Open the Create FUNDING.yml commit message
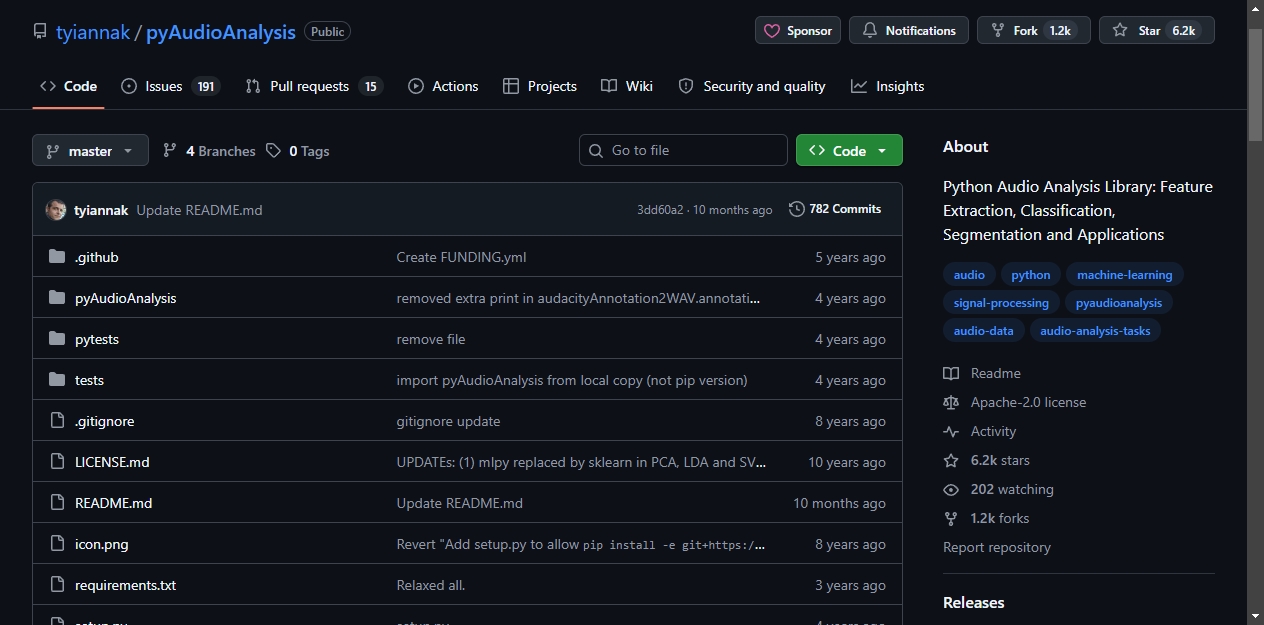Viewport: 1264px width, 625px height. 461,257
